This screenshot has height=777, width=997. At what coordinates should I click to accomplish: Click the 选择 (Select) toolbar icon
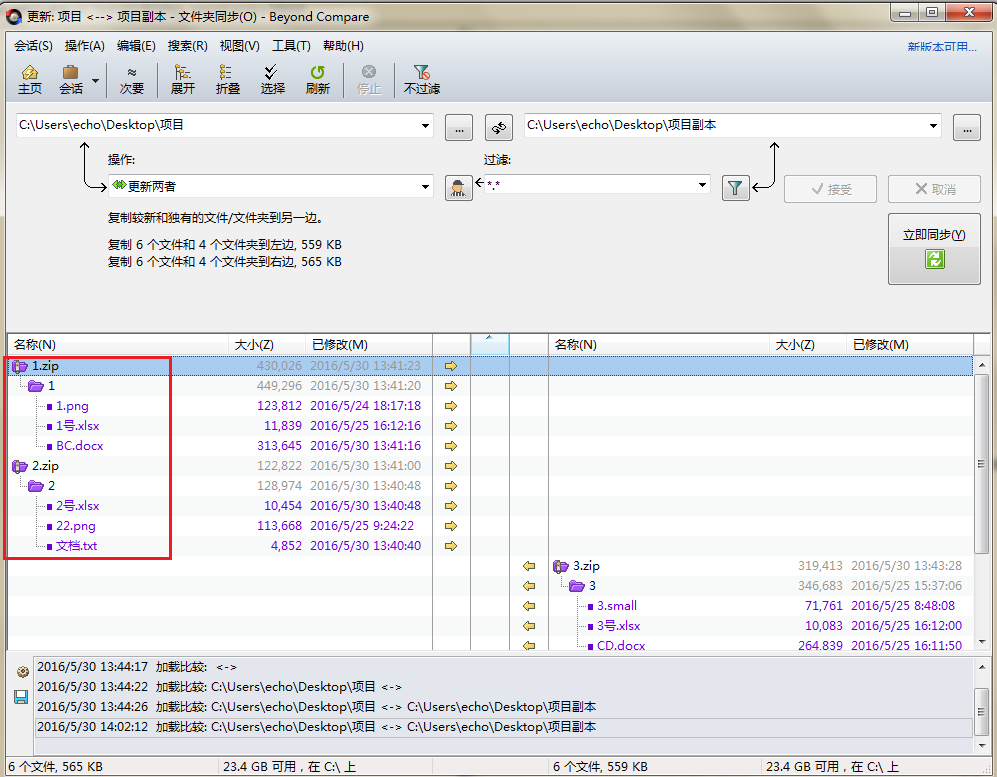tap(272, 79)
